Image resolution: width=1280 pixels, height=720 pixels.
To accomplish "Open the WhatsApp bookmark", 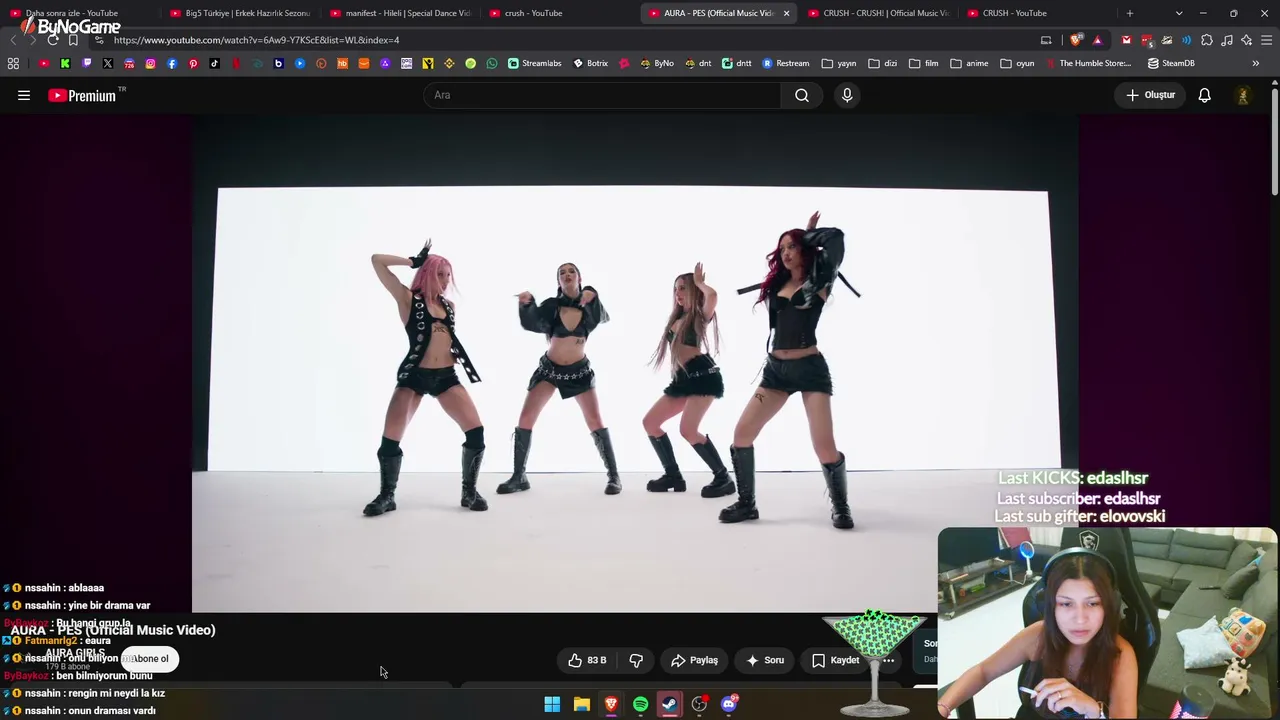I will [x=492, y=63].
